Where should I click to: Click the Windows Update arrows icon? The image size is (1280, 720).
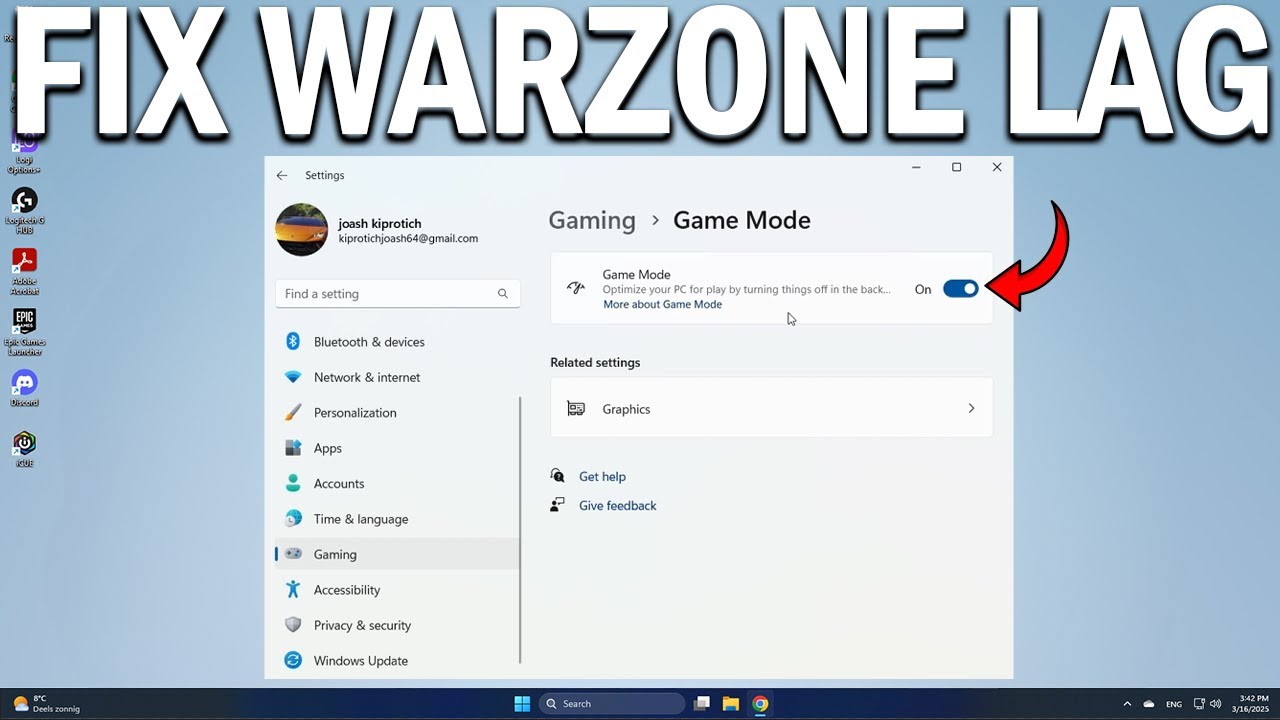tap(293, 661)
